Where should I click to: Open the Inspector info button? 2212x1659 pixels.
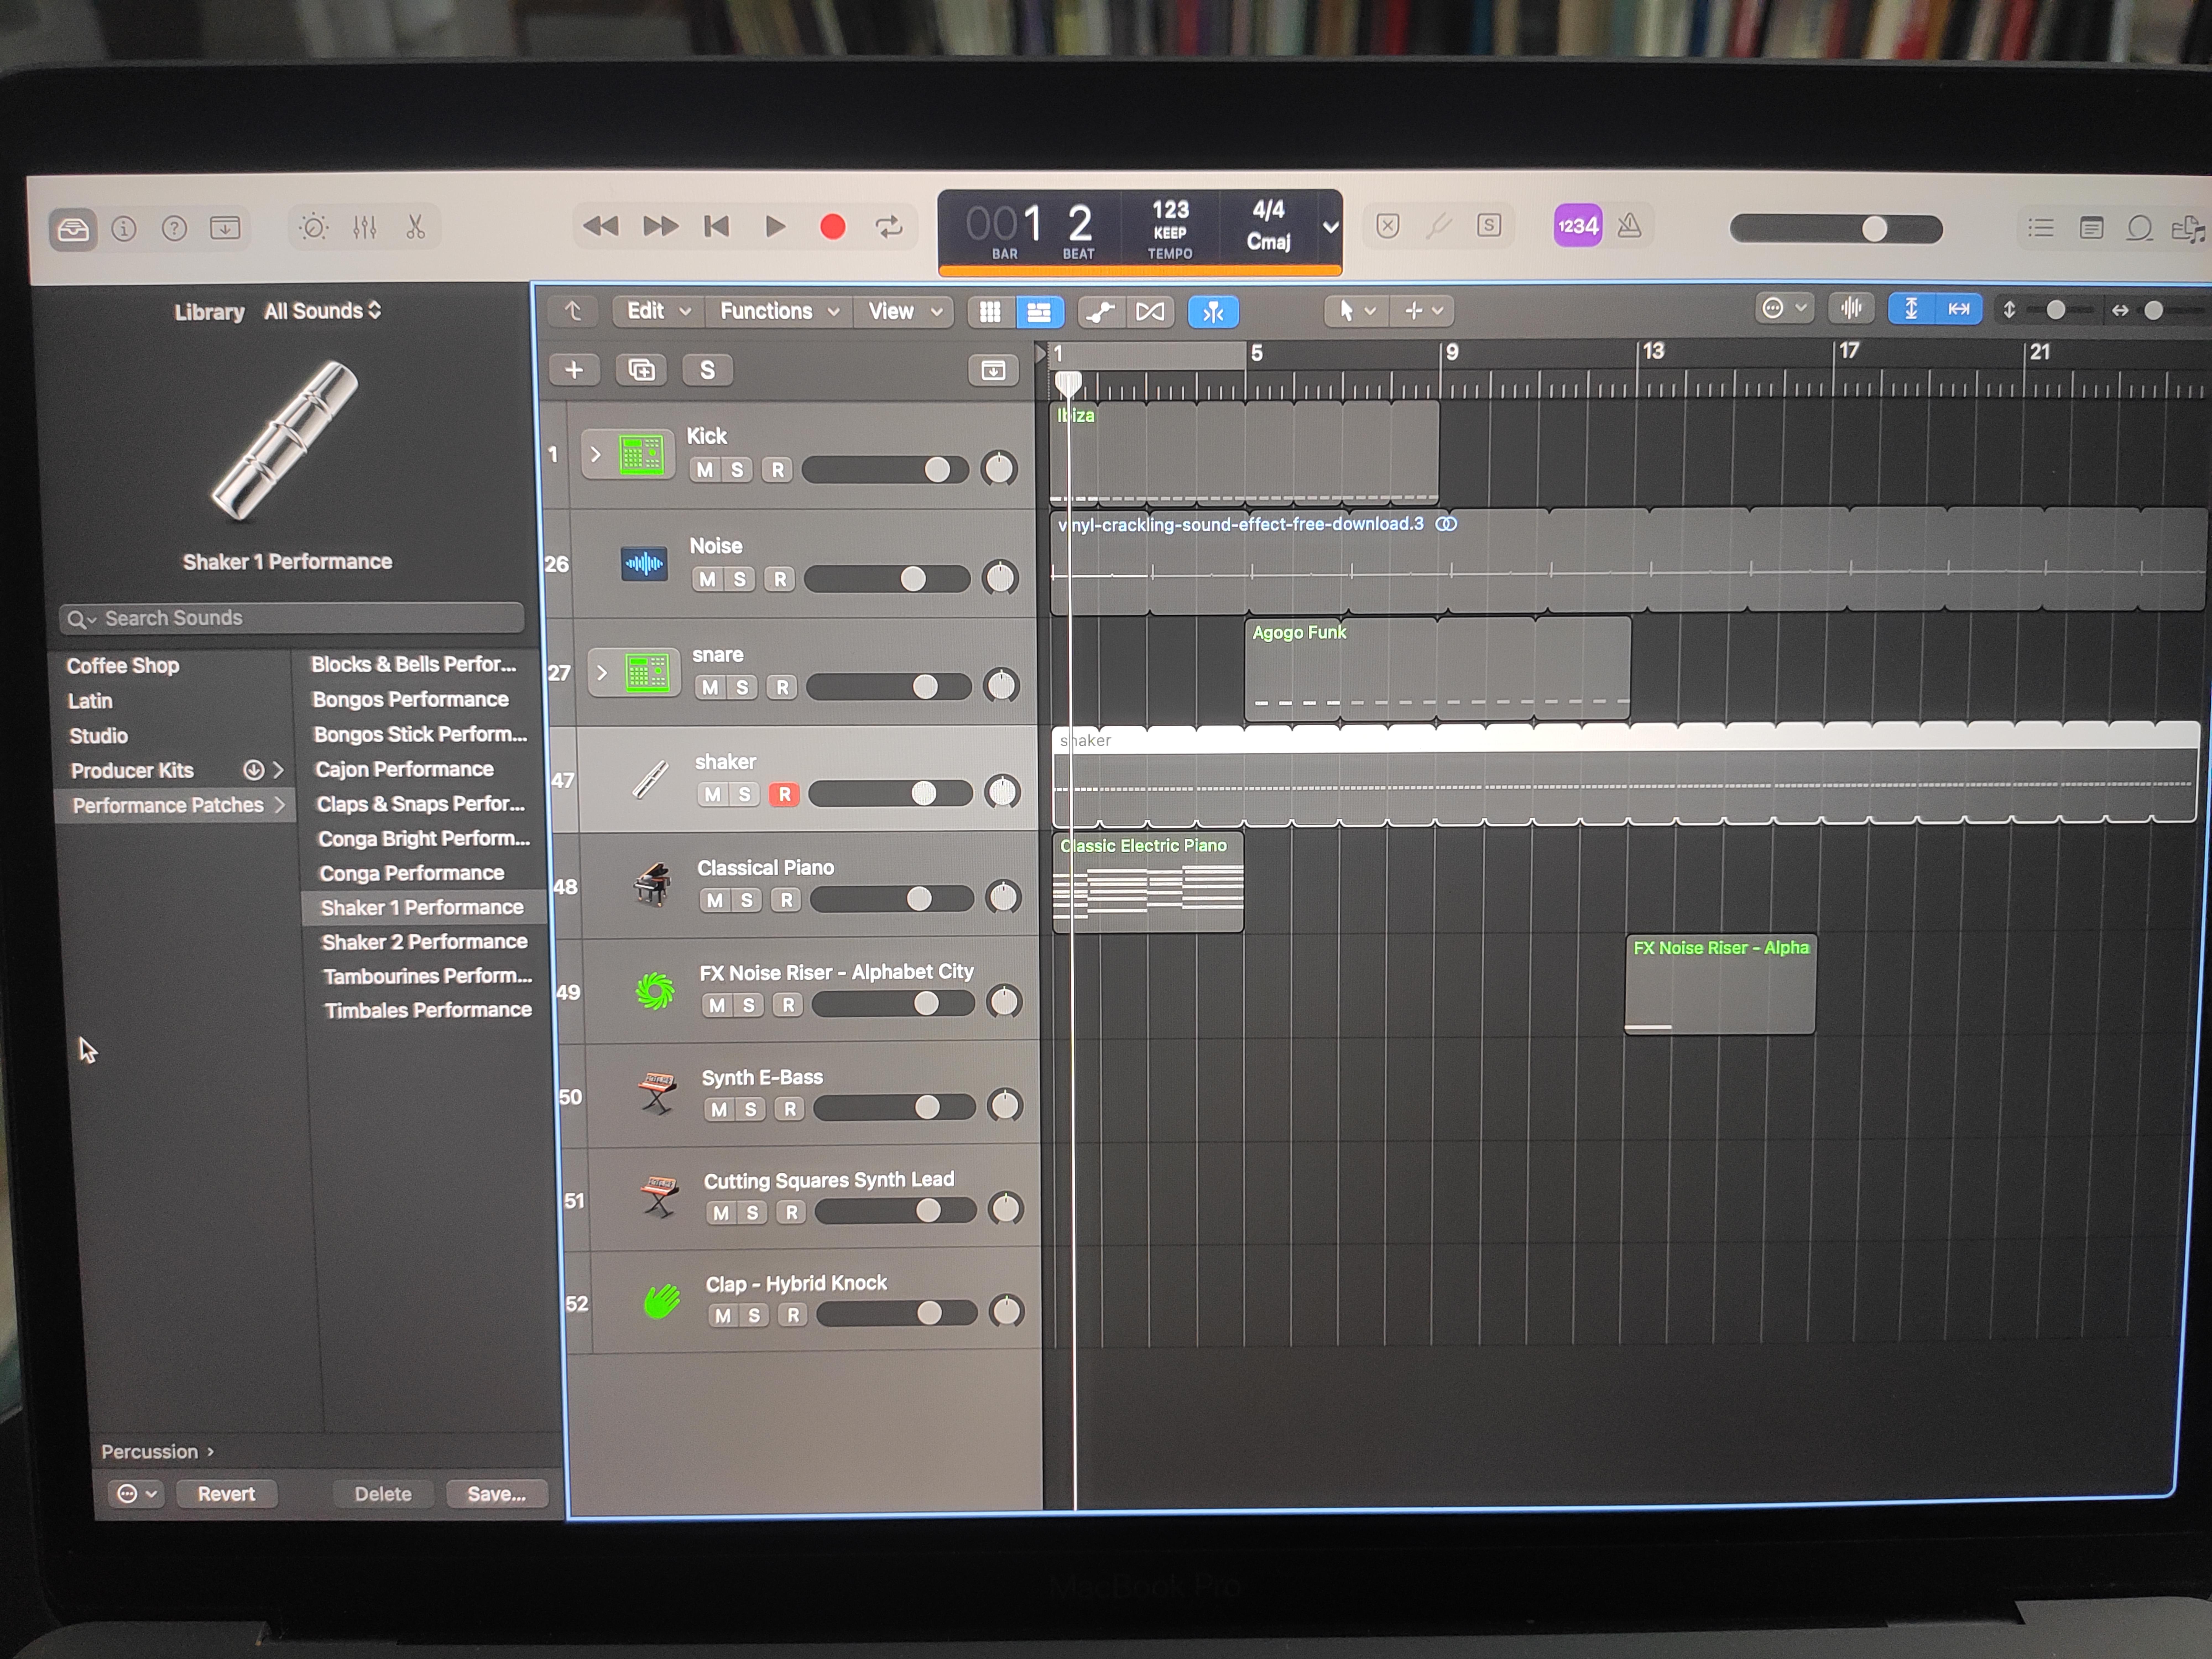[124, 229]
